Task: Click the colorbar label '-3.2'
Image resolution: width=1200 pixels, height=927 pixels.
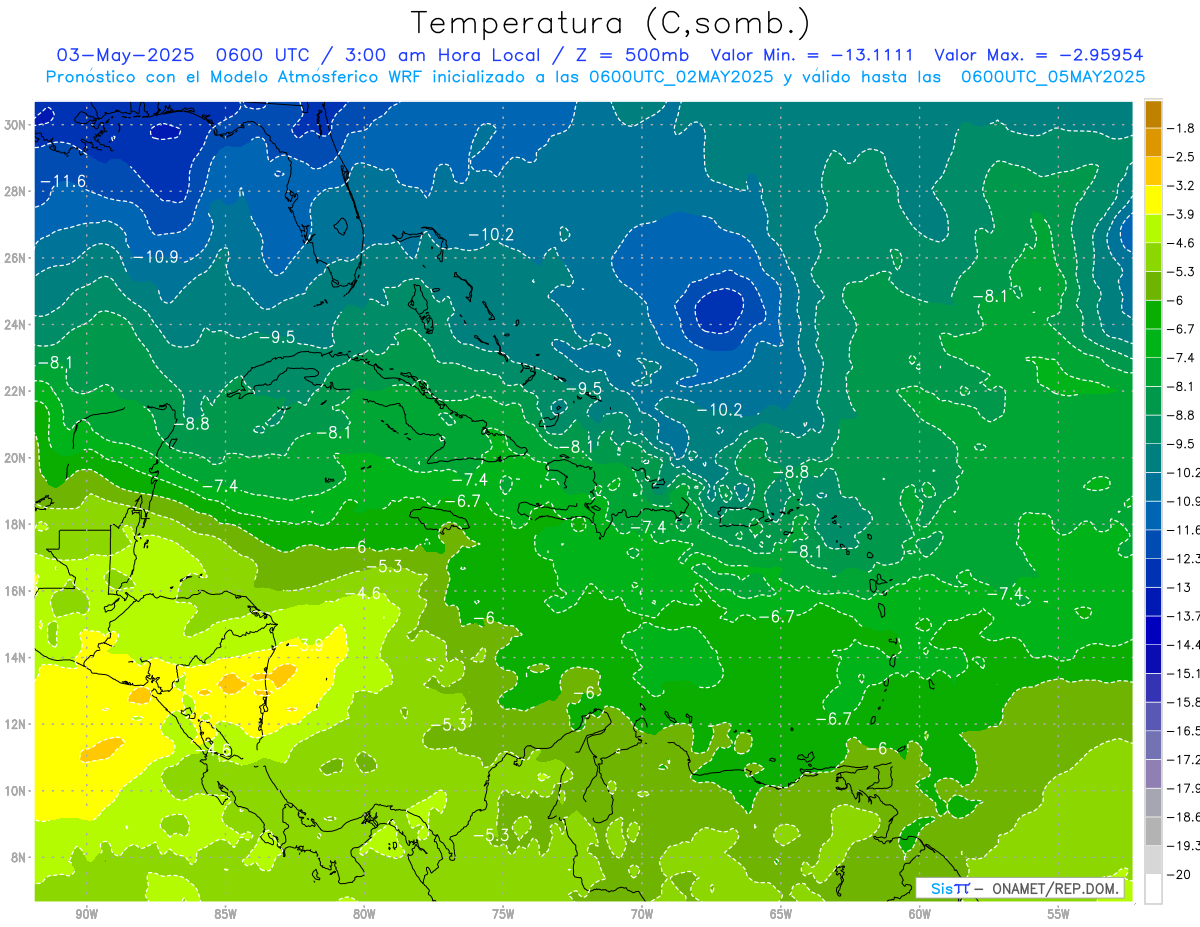Action: tap(1181, 186)
